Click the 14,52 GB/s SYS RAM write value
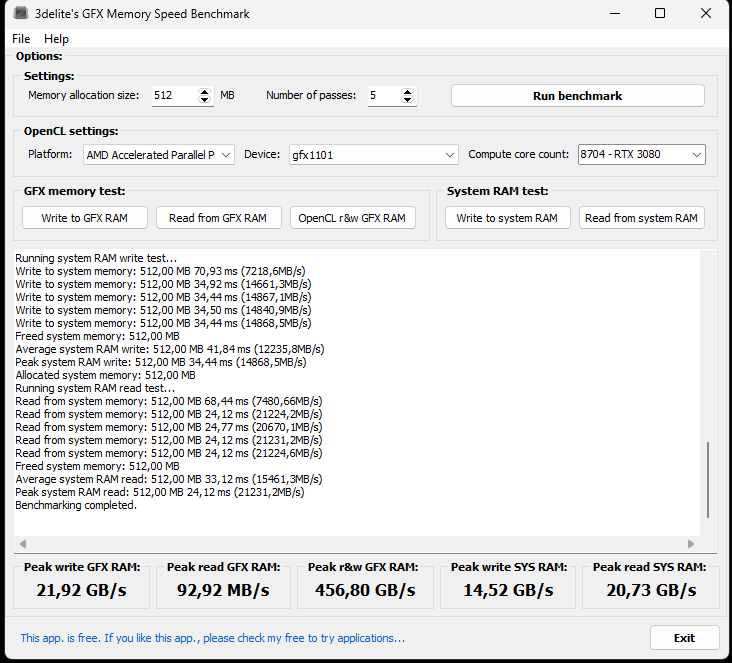 pyautogui.click(x=508, y=590)
